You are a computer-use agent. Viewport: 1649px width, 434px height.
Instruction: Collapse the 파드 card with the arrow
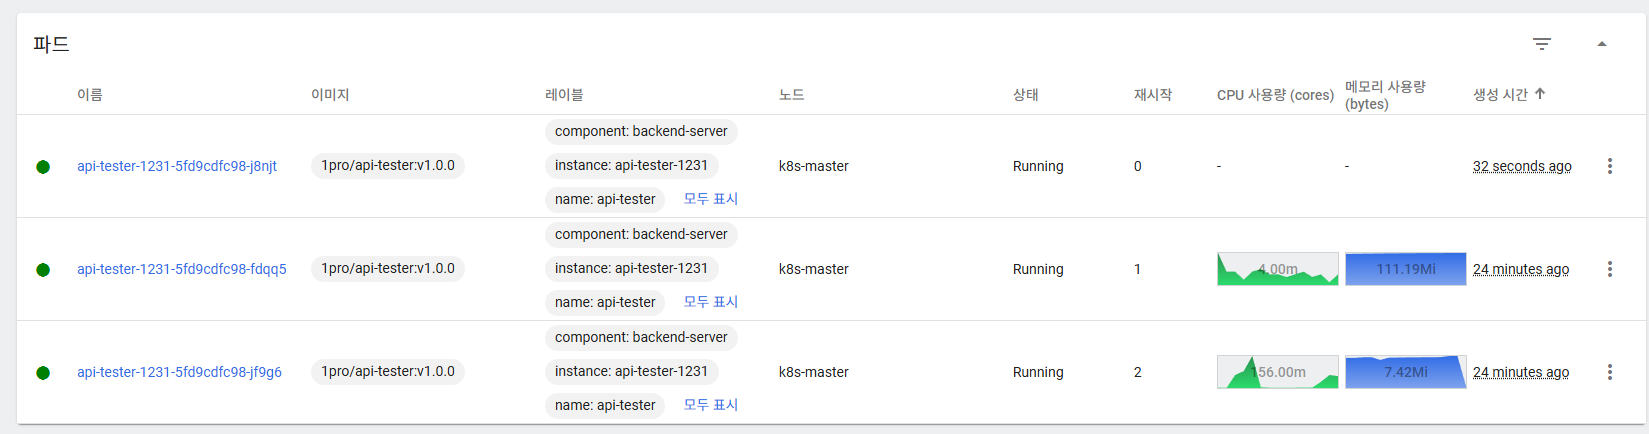point(1601,44)
